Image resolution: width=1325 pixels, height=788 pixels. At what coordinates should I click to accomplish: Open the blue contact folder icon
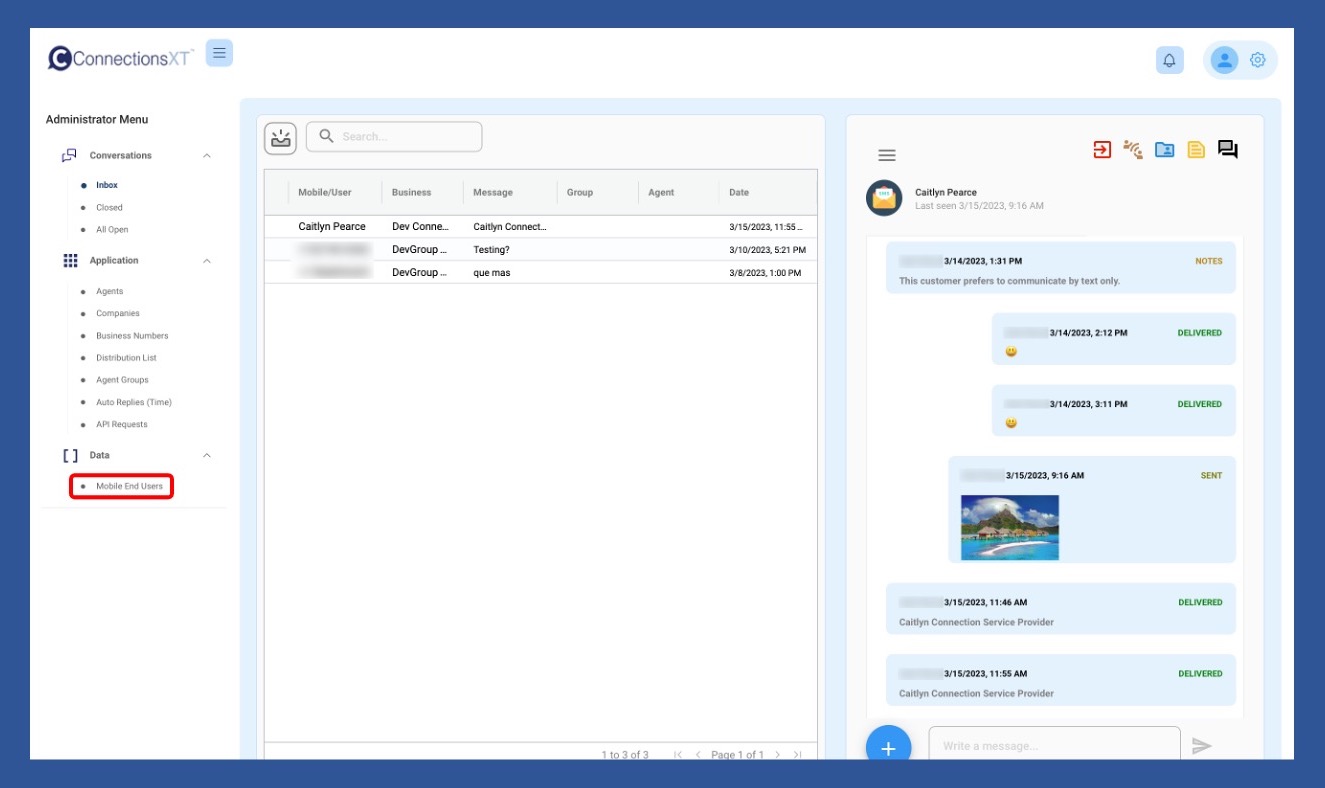click(1164, 150)
